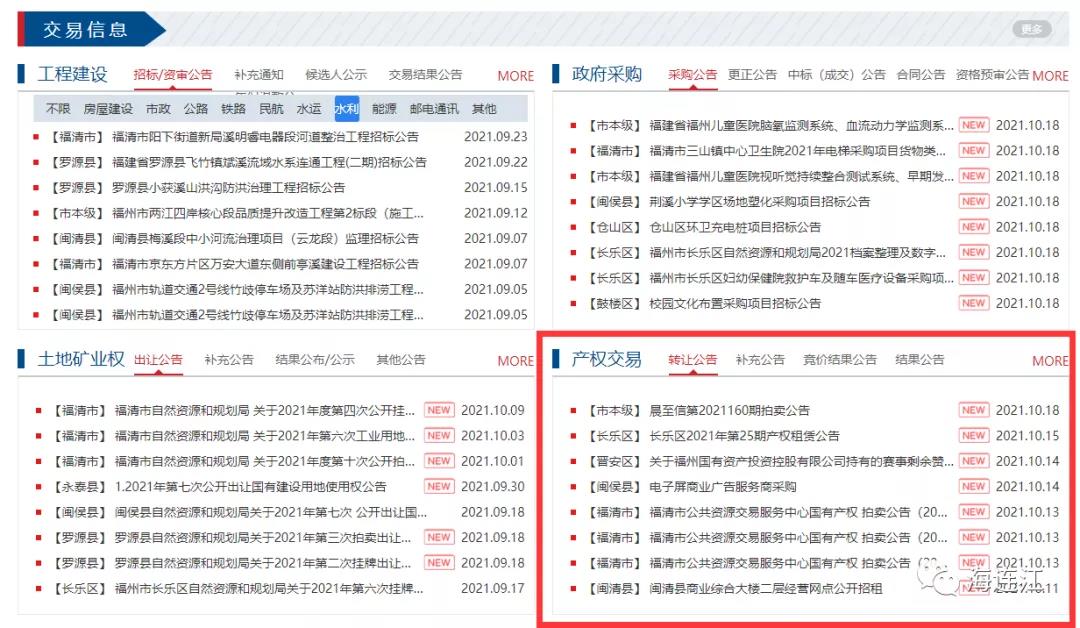1080x628 pixels.
Task: Open 闽侯县自然资源和规划局关于2021年第七次公开出让 notice
Action: [271, 513]
